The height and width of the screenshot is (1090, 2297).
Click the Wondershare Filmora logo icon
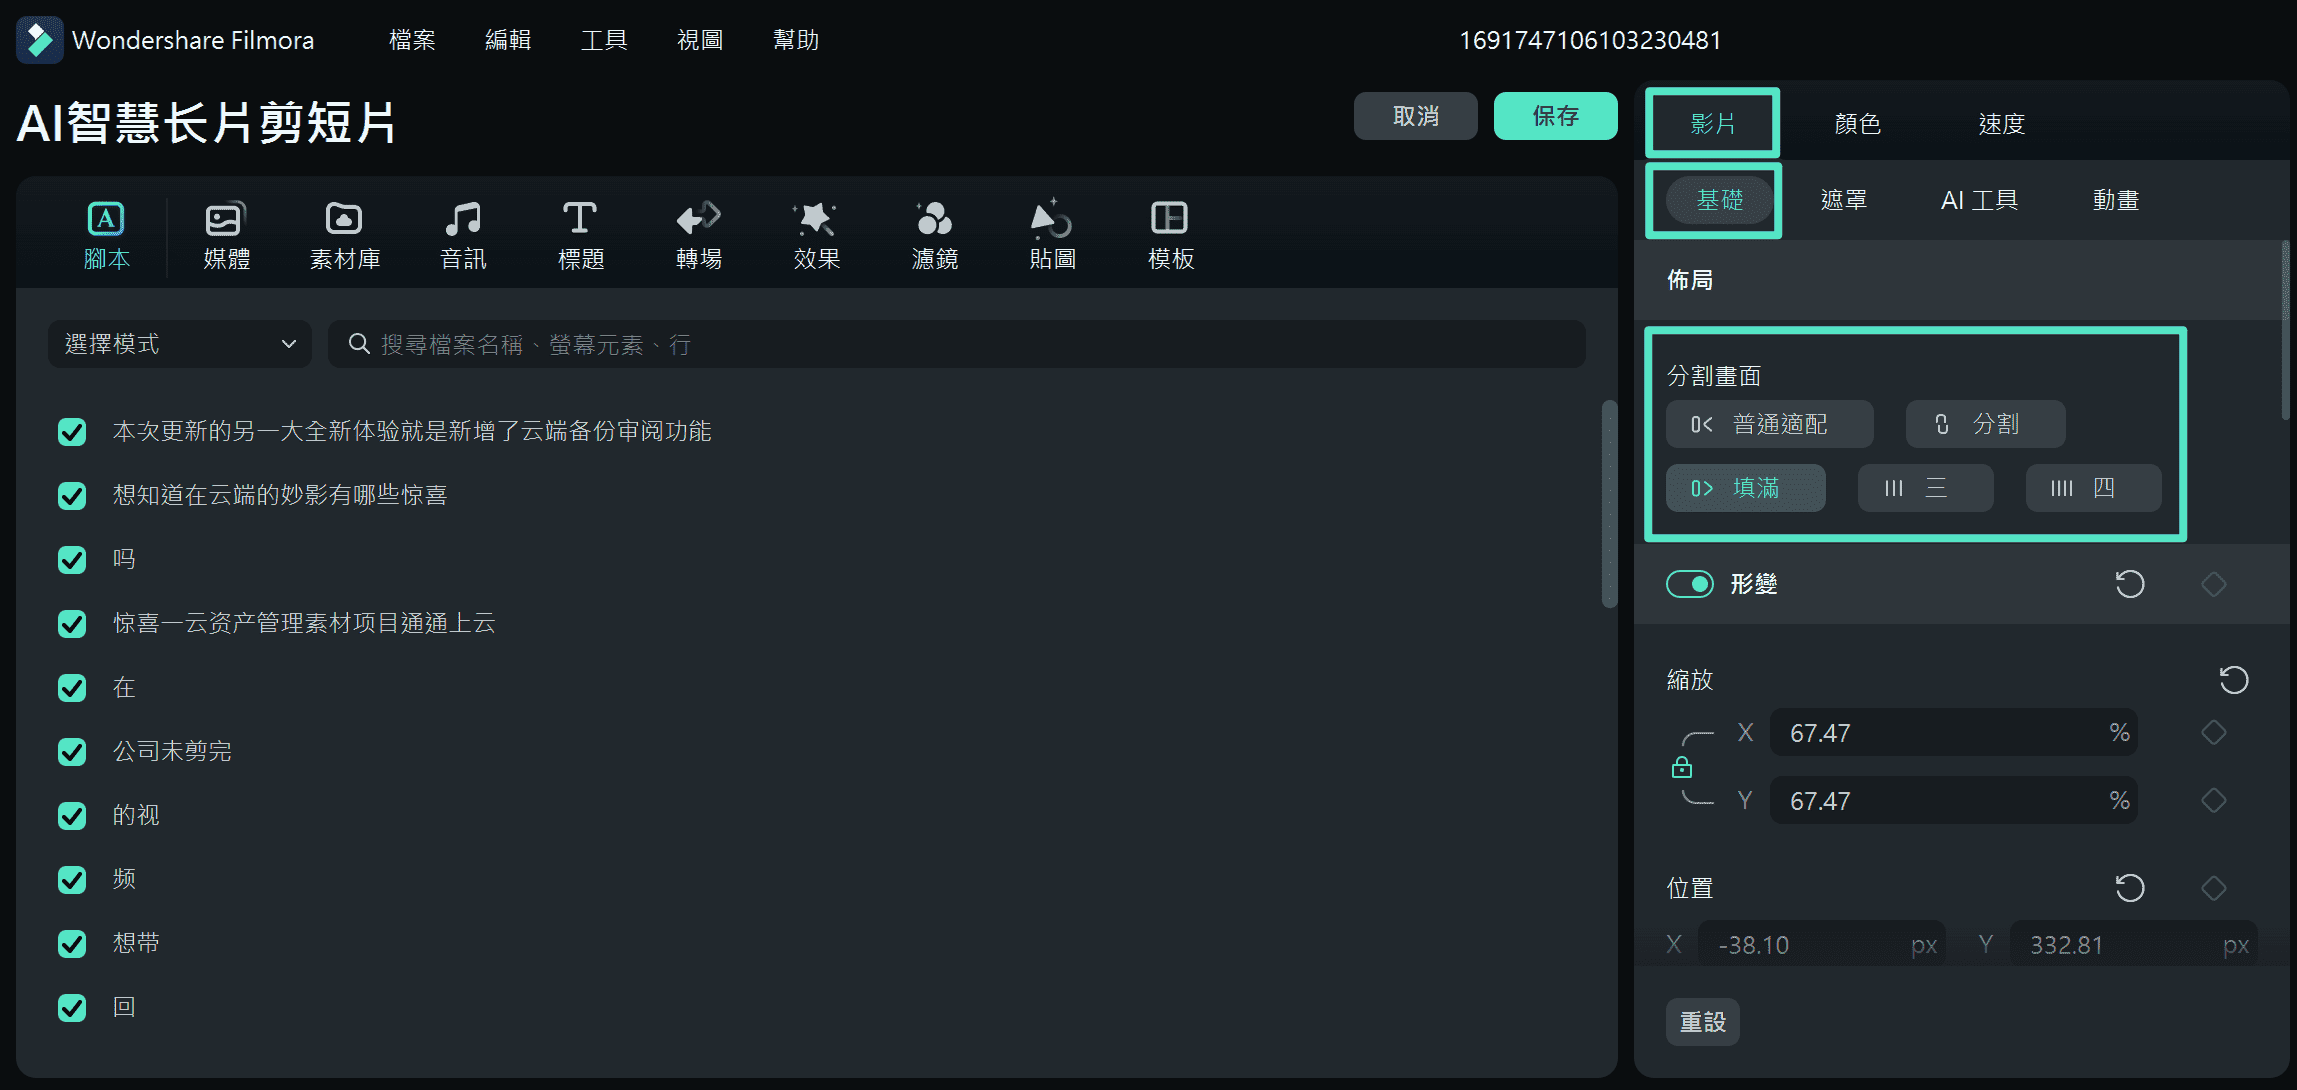40,40
